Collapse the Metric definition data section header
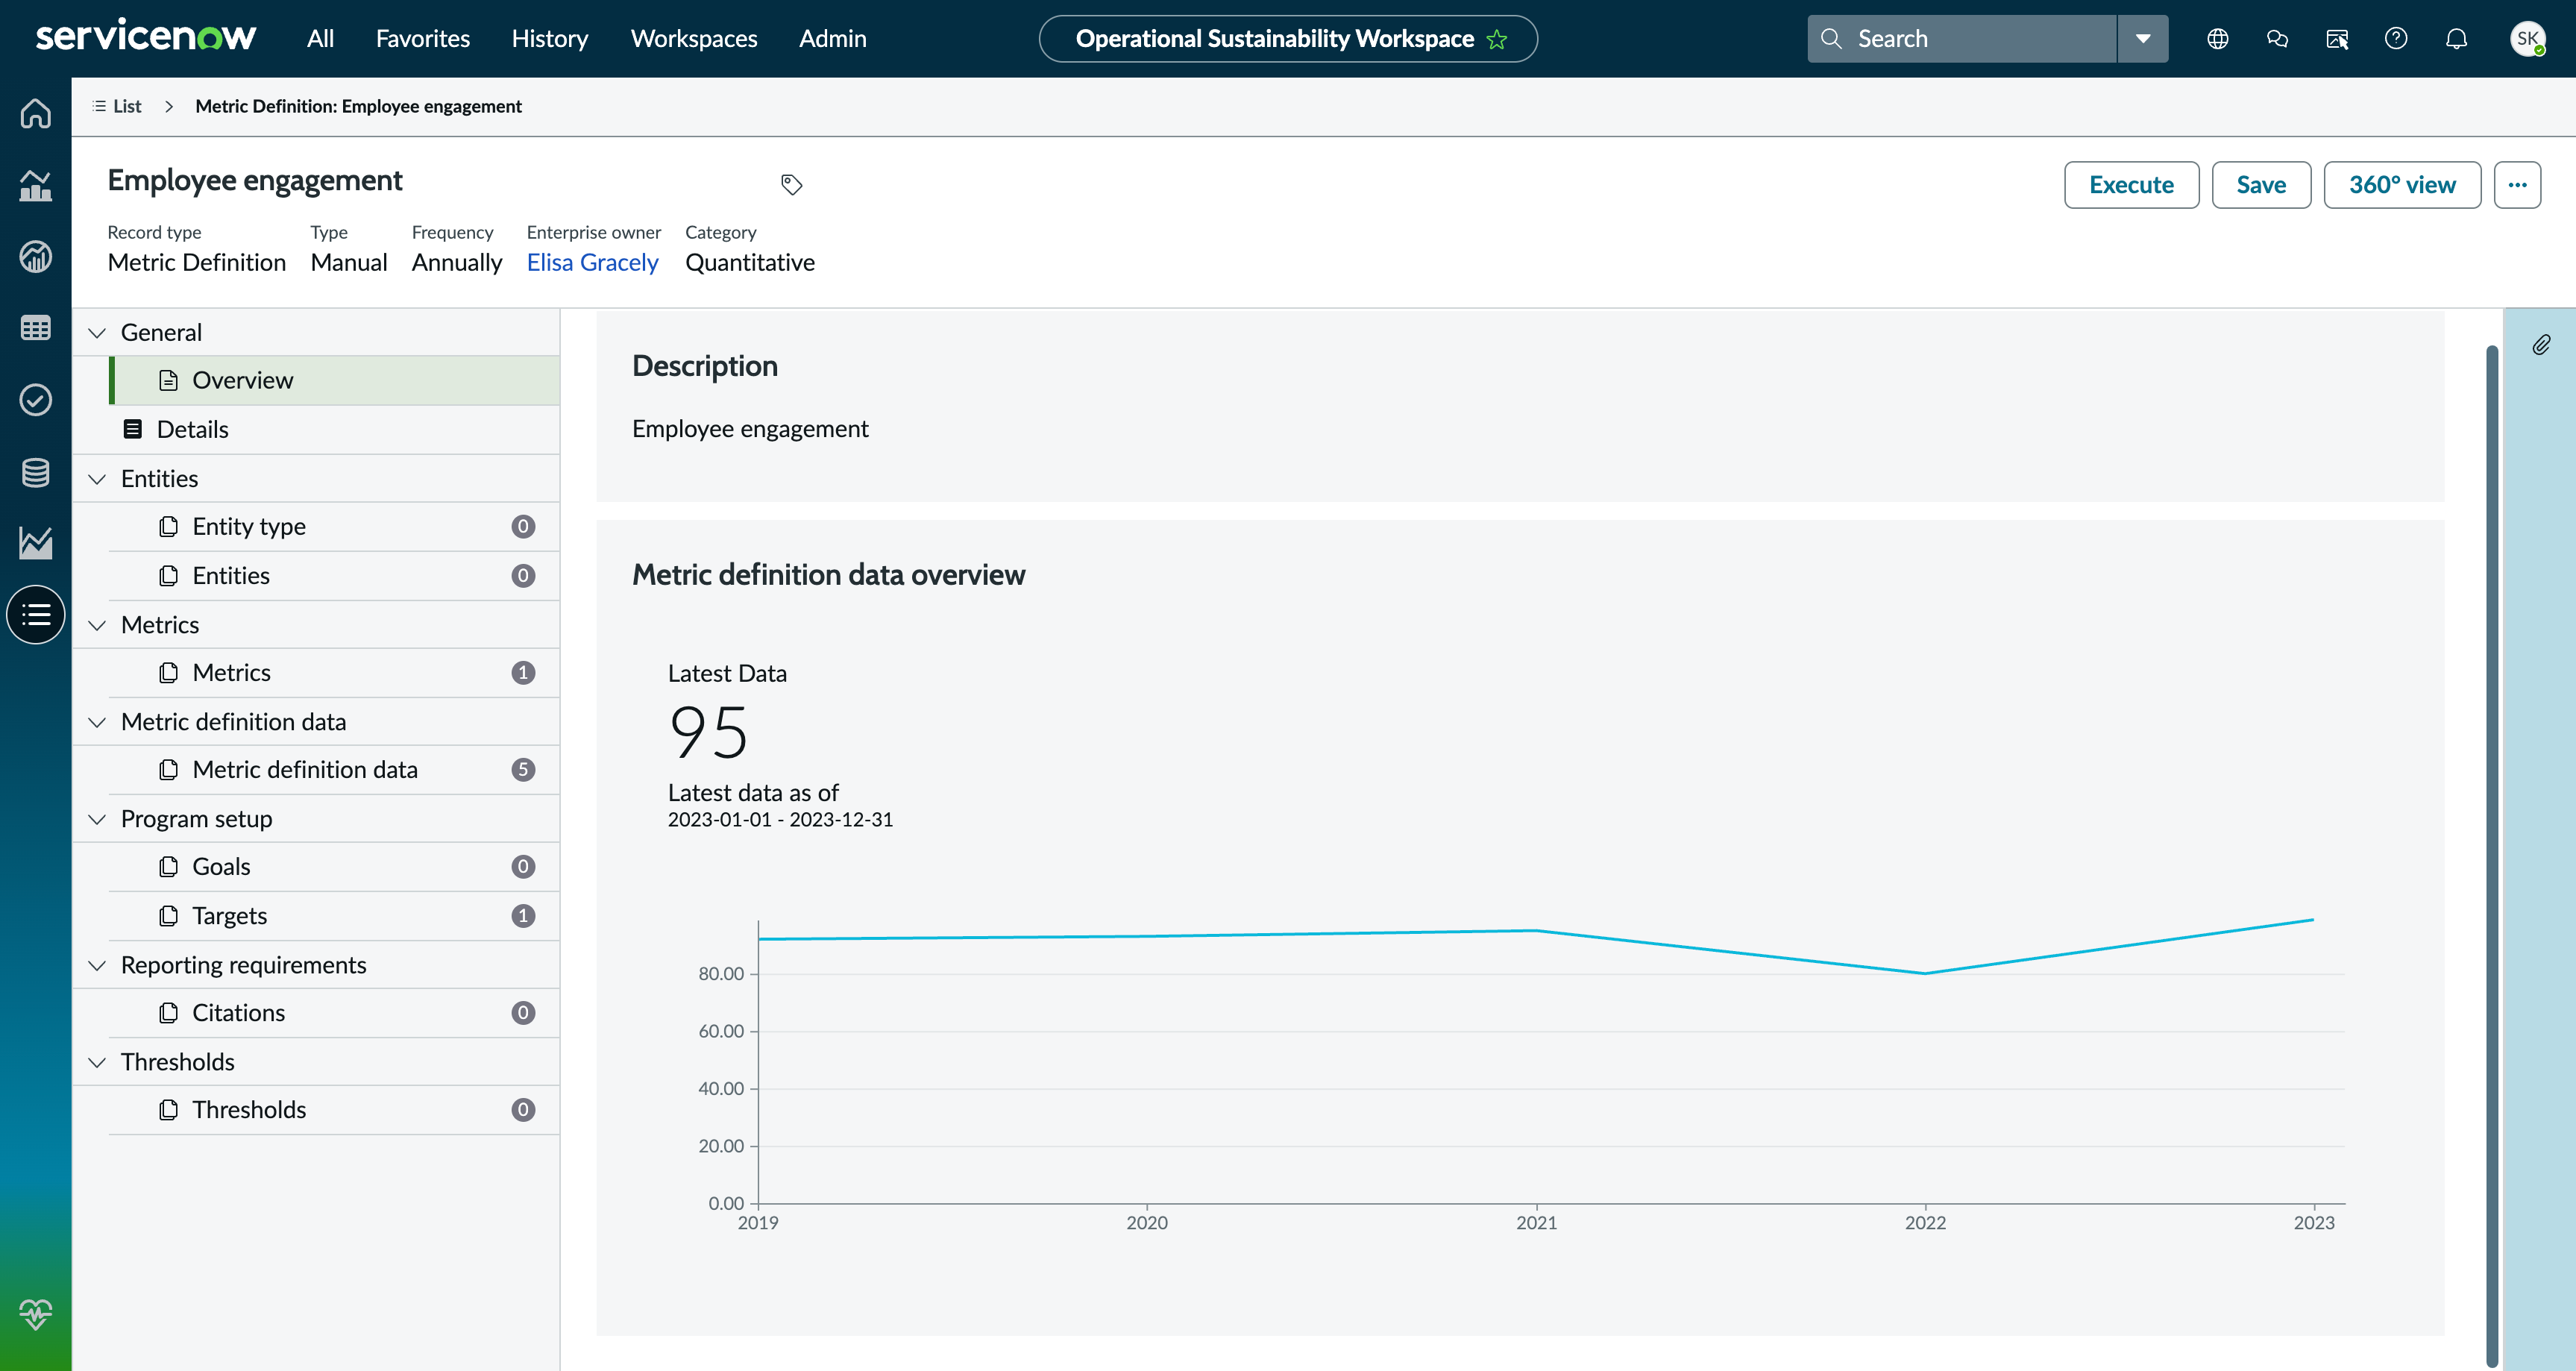 [x=97, y=722]
